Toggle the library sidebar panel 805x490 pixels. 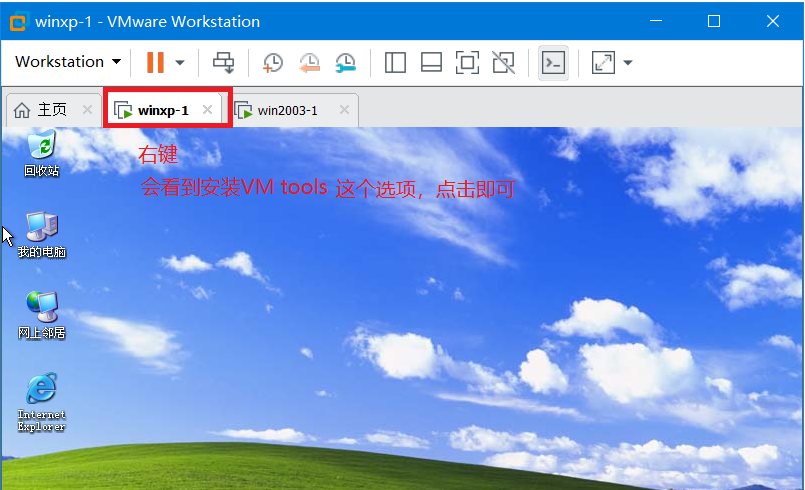(395, 63)
